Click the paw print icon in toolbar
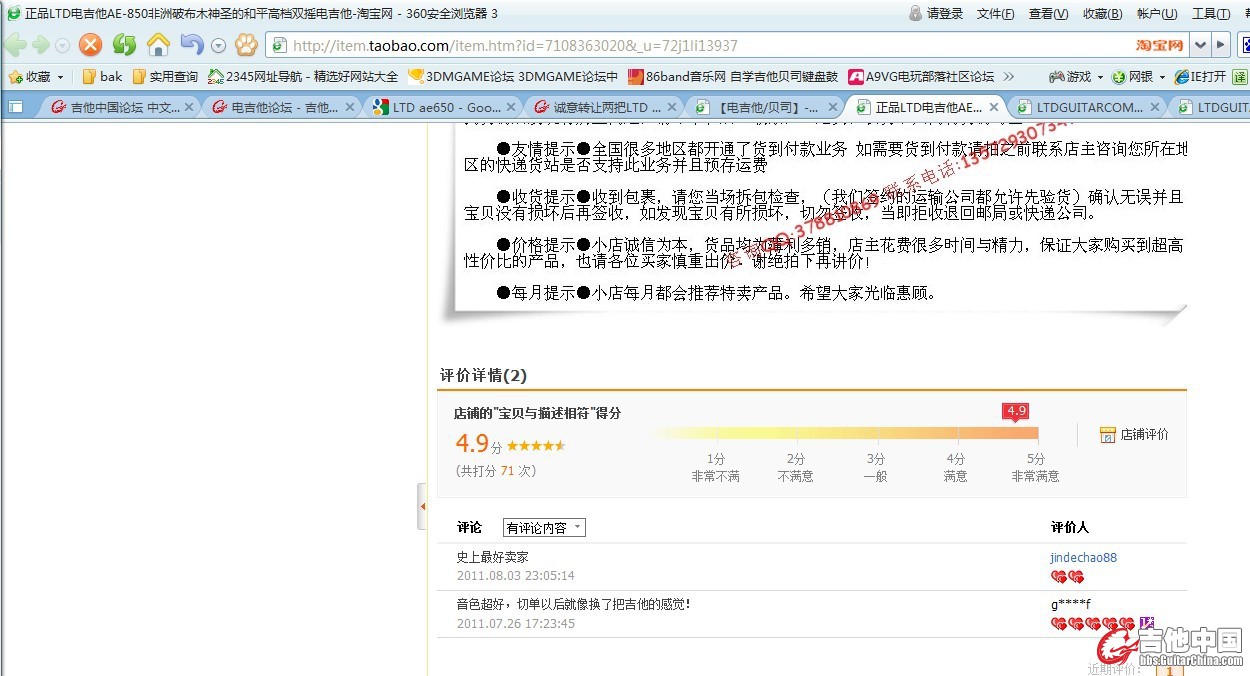 (x=246, y=45)
